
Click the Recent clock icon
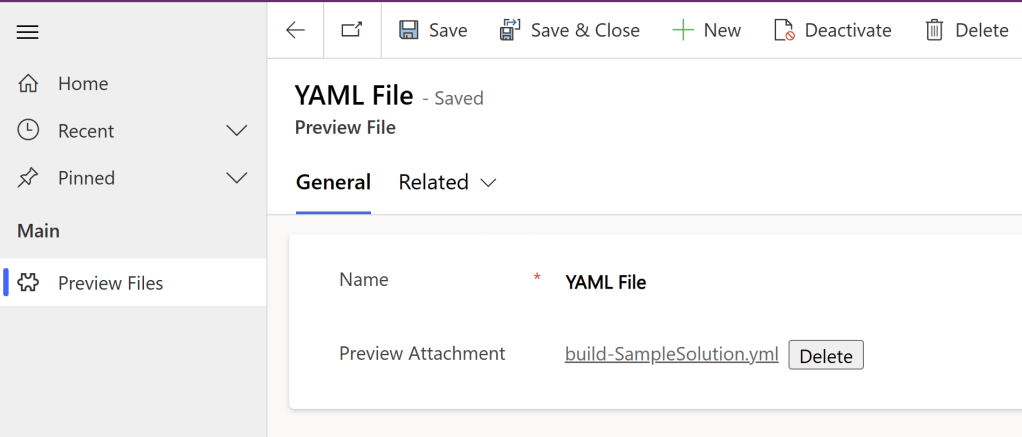29,131
